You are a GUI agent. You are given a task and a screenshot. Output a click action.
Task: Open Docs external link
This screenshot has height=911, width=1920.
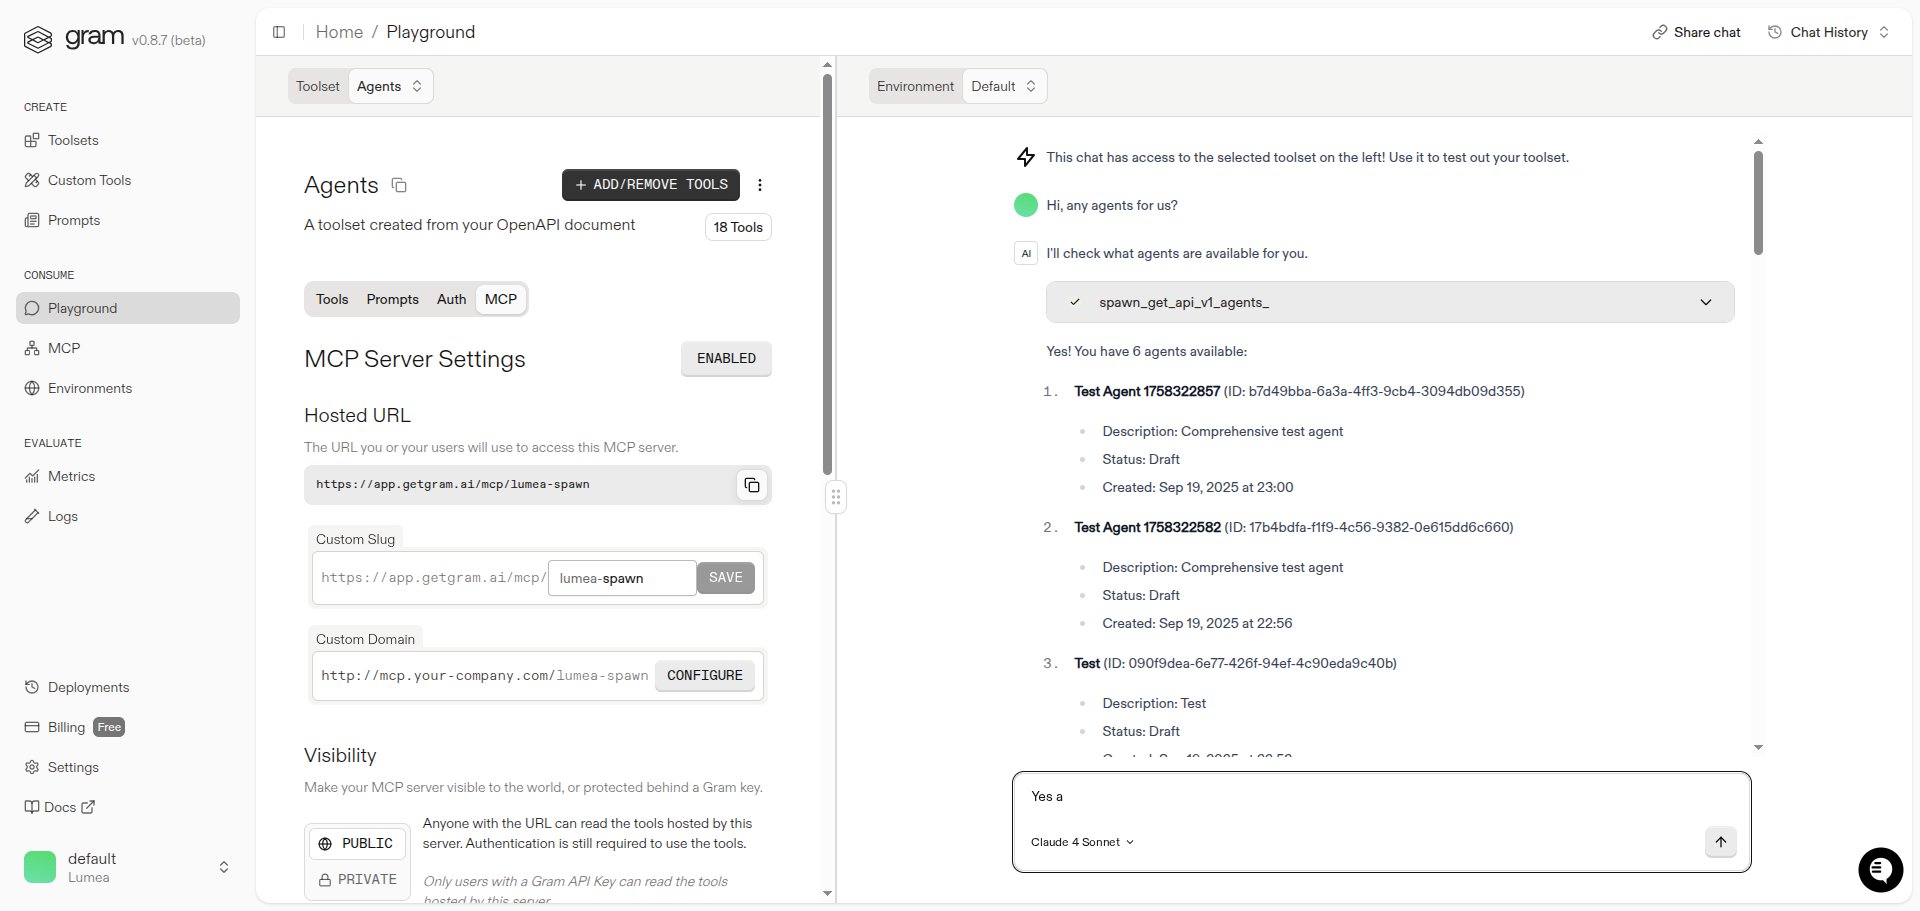(60, 807)
